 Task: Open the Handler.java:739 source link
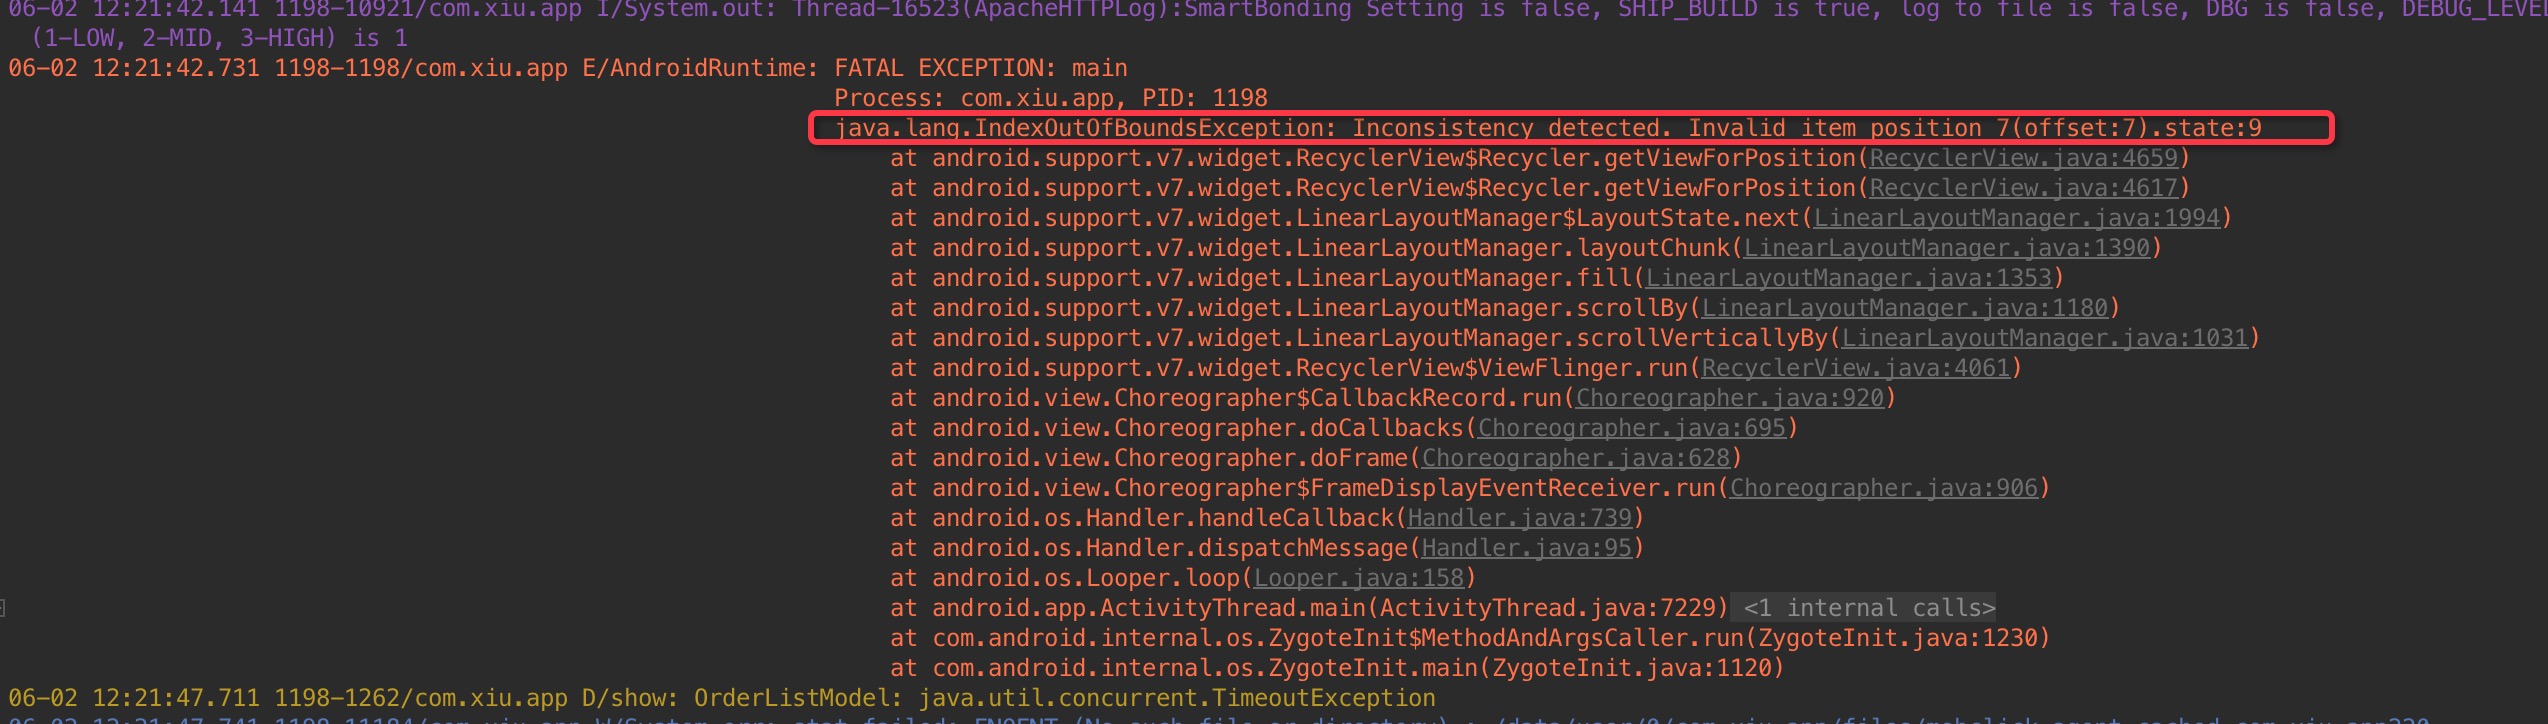[1519, 518]
